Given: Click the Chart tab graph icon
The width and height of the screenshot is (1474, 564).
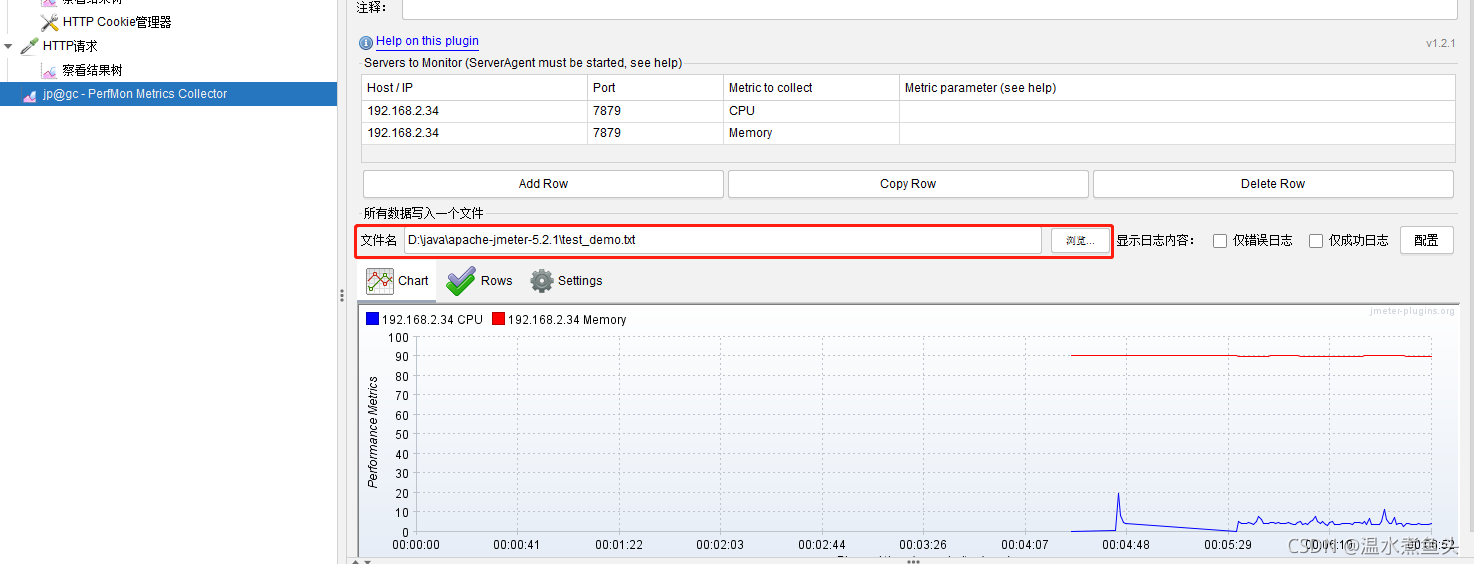Looking at the screenshot, I should (380, 281).
